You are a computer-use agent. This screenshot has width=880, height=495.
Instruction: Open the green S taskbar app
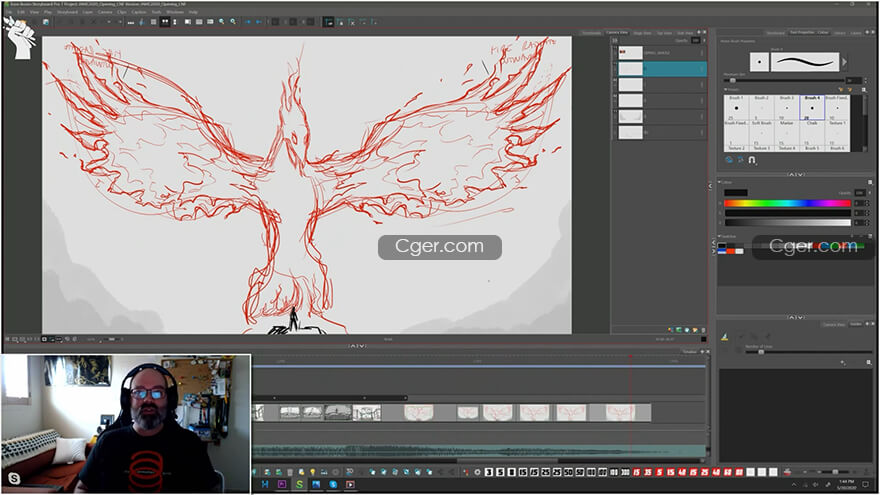299,484
